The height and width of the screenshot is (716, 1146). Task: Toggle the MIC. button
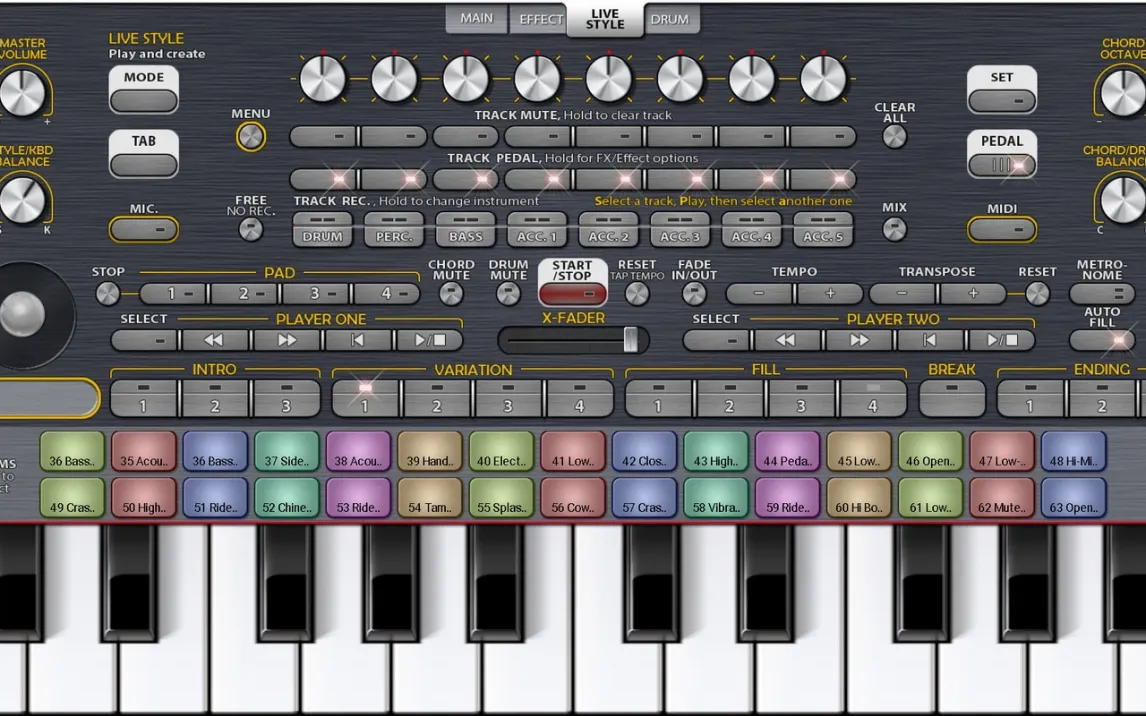143,230
